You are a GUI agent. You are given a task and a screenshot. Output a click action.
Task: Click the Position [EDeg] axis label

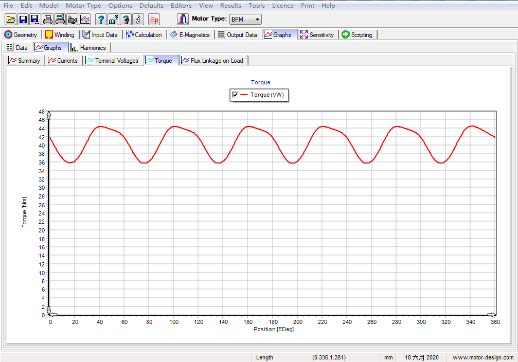[274, 329]
